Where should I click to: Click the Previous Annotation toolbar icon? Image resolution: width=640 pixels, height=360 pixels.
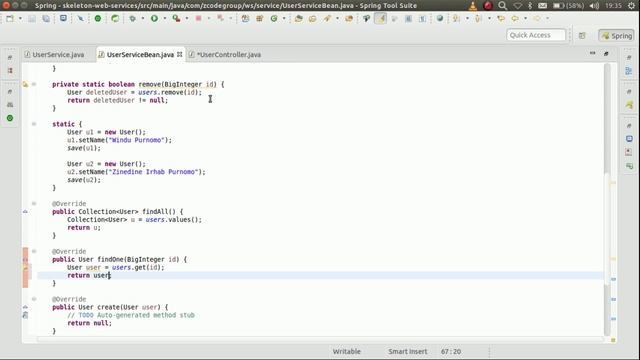pos(478,18)
